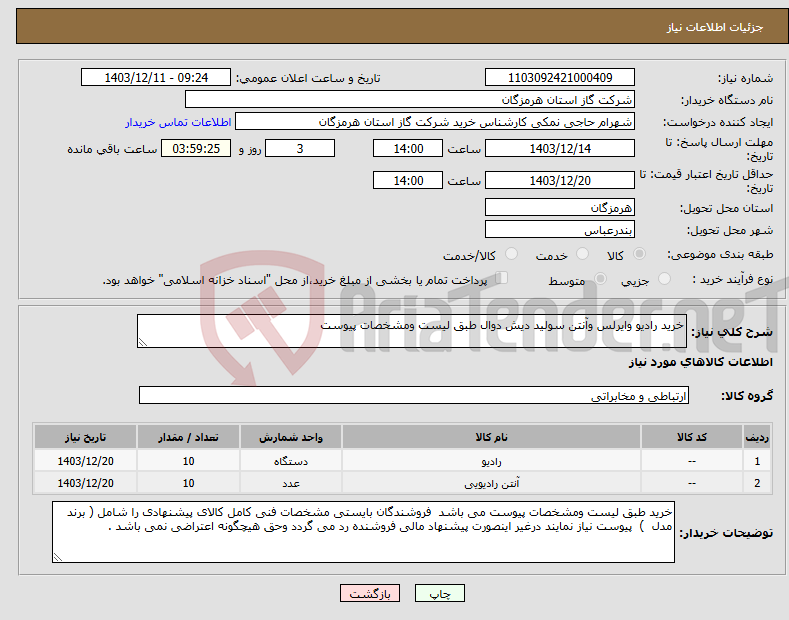Click the remaining time 03:59:25 field

[196, 148]
